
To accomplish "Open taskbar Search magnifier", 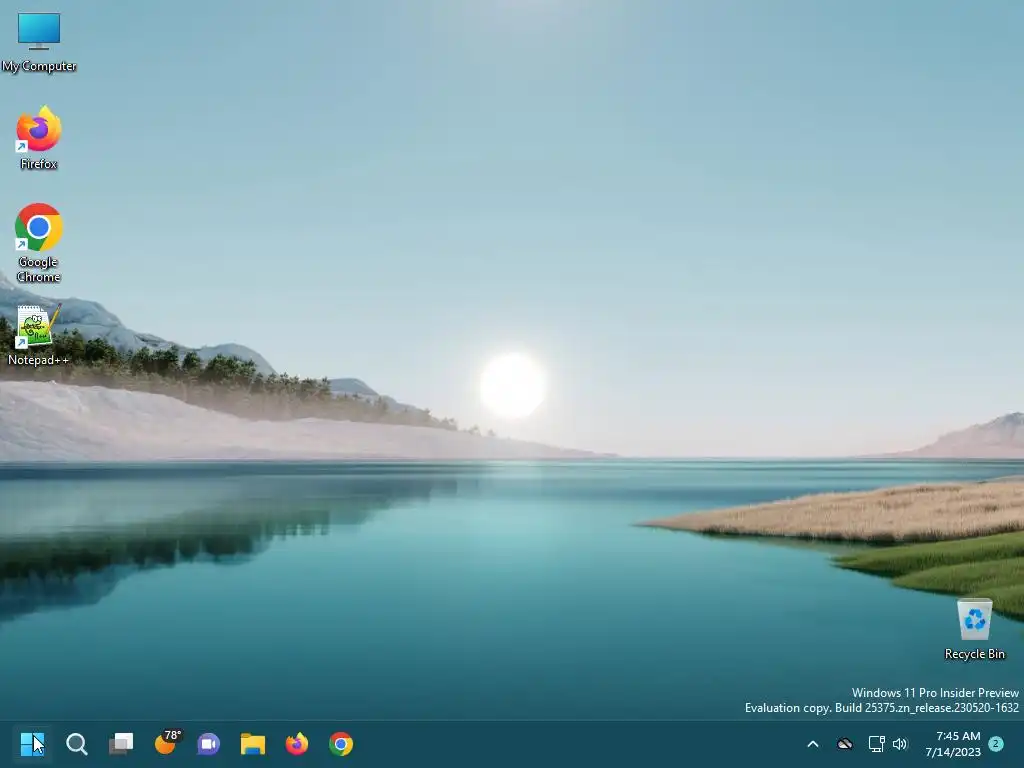I will tap(76, 744).
